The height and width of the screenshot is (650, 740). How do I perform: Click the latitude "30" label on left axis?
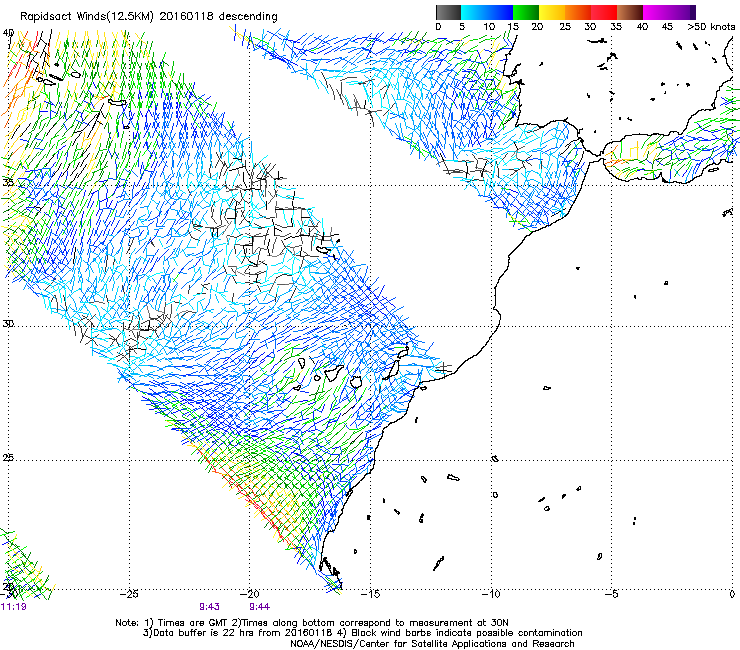coord(8,324)
